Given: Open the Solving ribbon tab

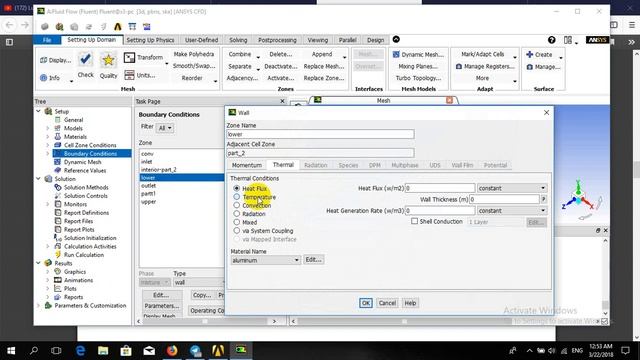Looking at the screenshot, I should coord(238,40).
